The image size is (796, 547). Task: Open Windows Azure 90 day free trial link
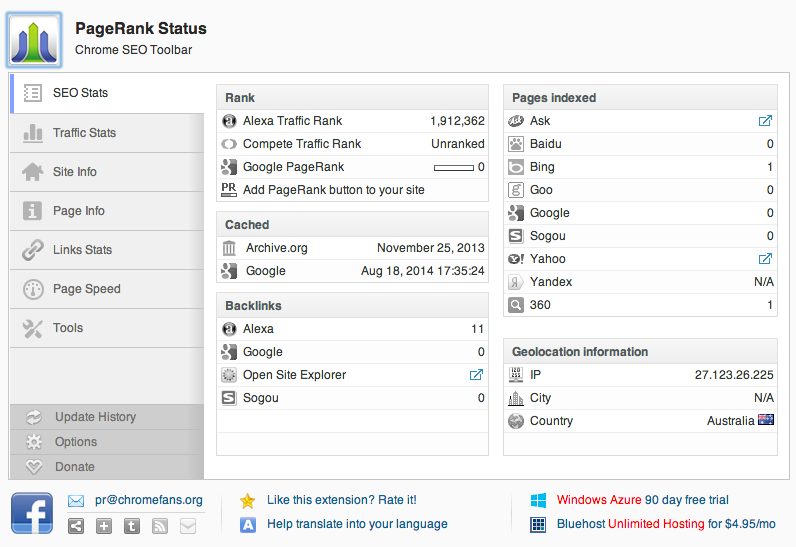pos(643,500)
